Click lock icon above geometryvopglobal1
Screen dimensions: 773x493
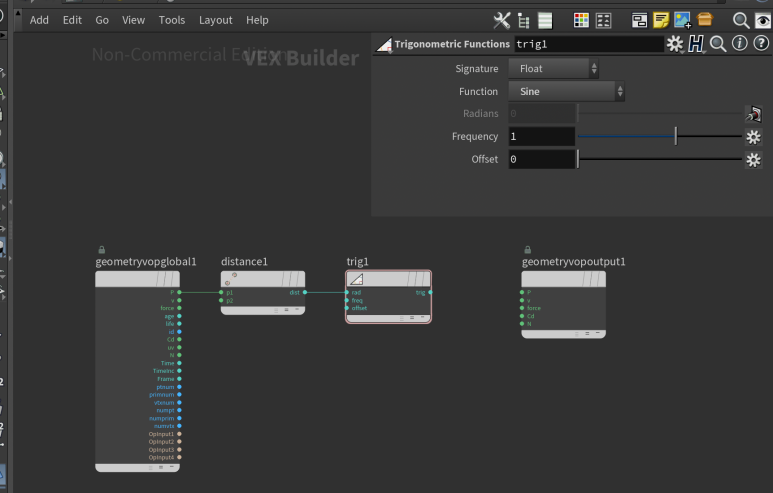[x=102, y=250]
